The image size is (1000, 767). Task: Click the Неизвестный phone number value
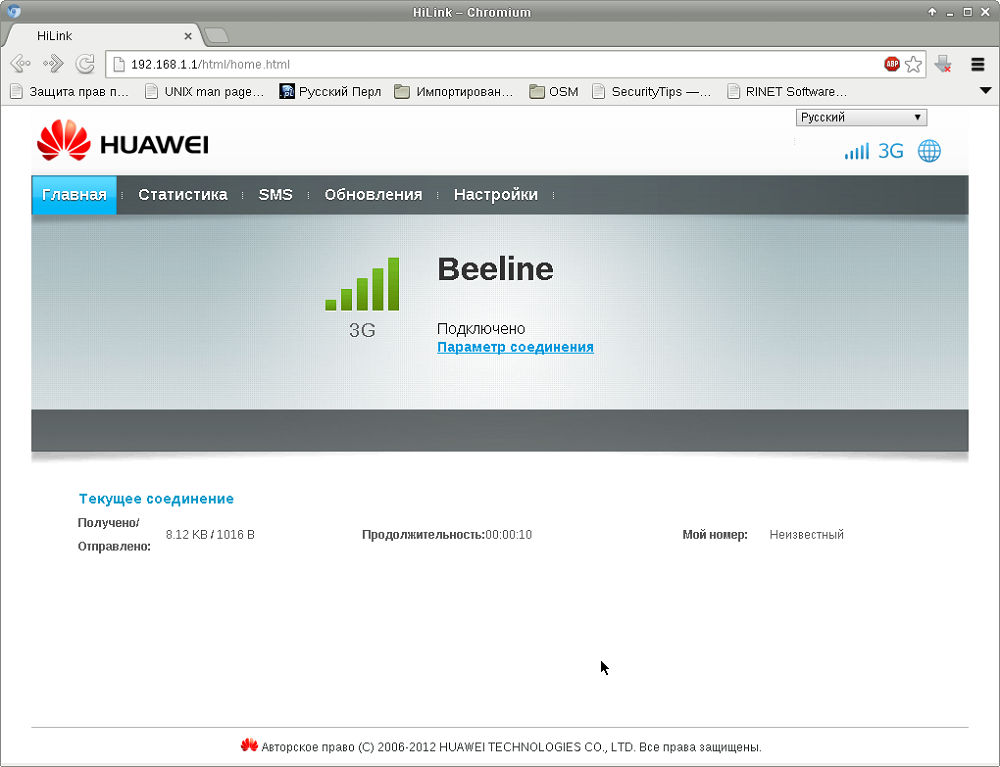click(806, 534)
